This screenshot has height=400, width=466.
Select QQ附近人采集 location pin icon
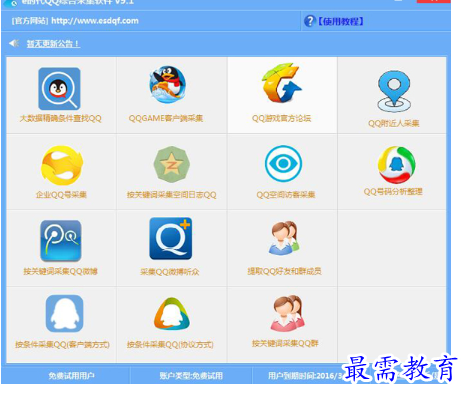pyautogui.click(x=394, y=91)
